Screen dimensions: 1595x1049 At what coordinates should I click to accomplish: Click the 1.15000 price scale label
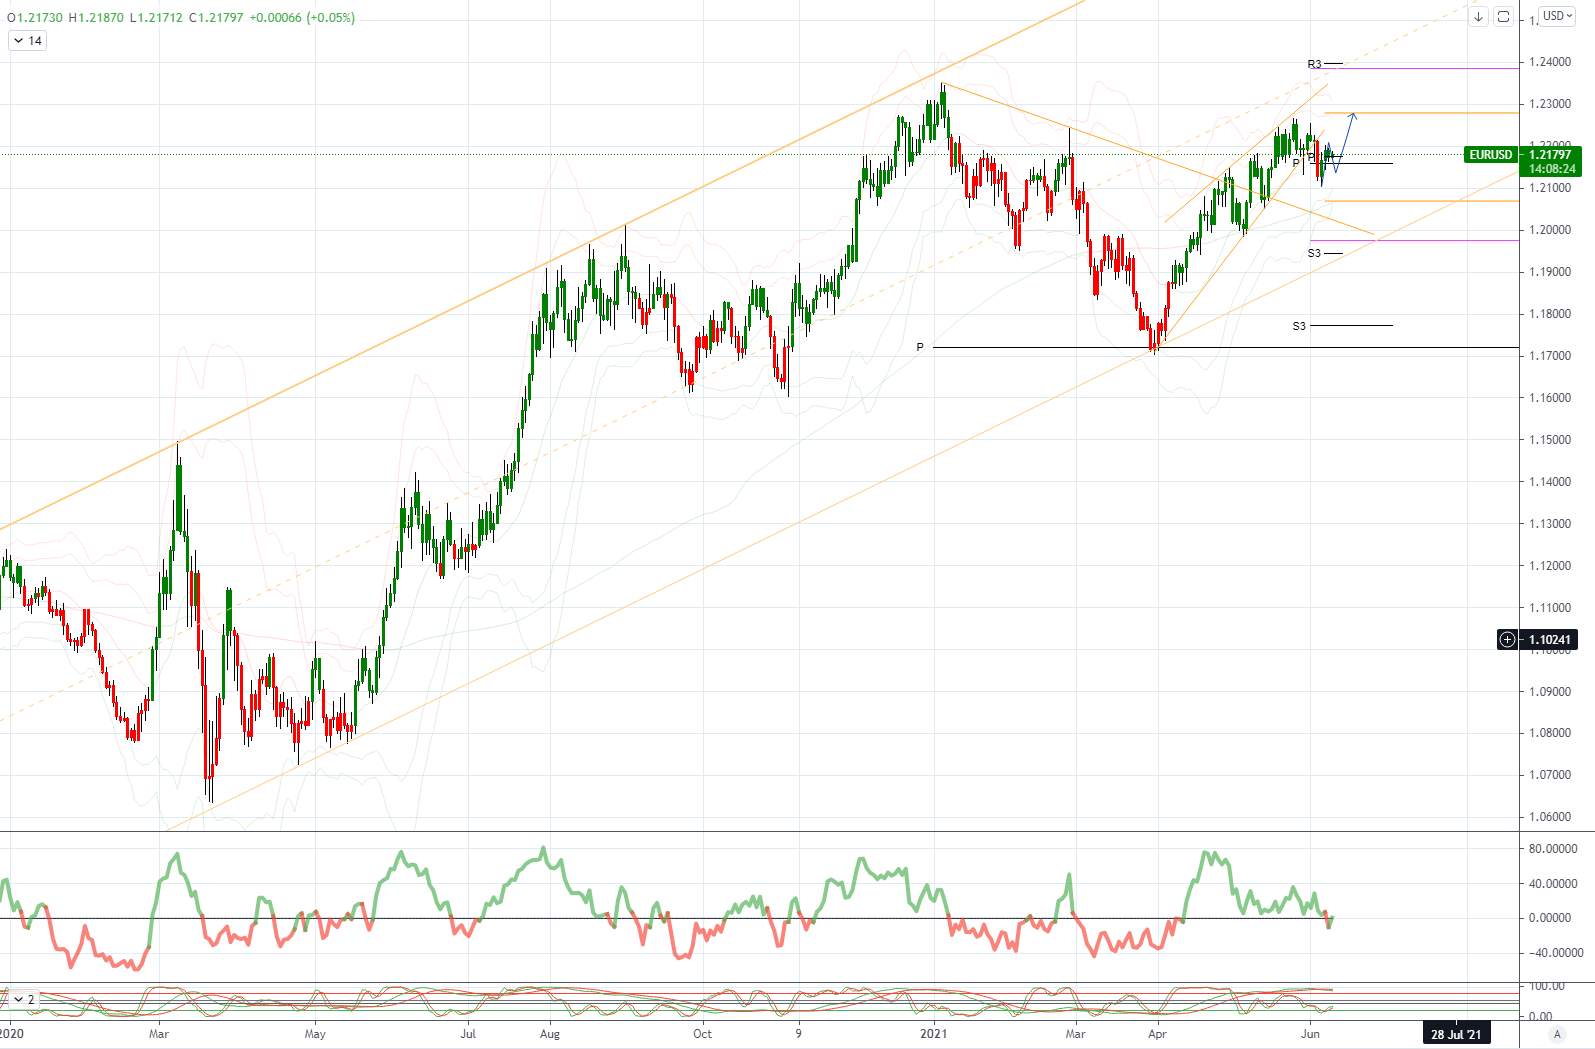pos(1550,440)
